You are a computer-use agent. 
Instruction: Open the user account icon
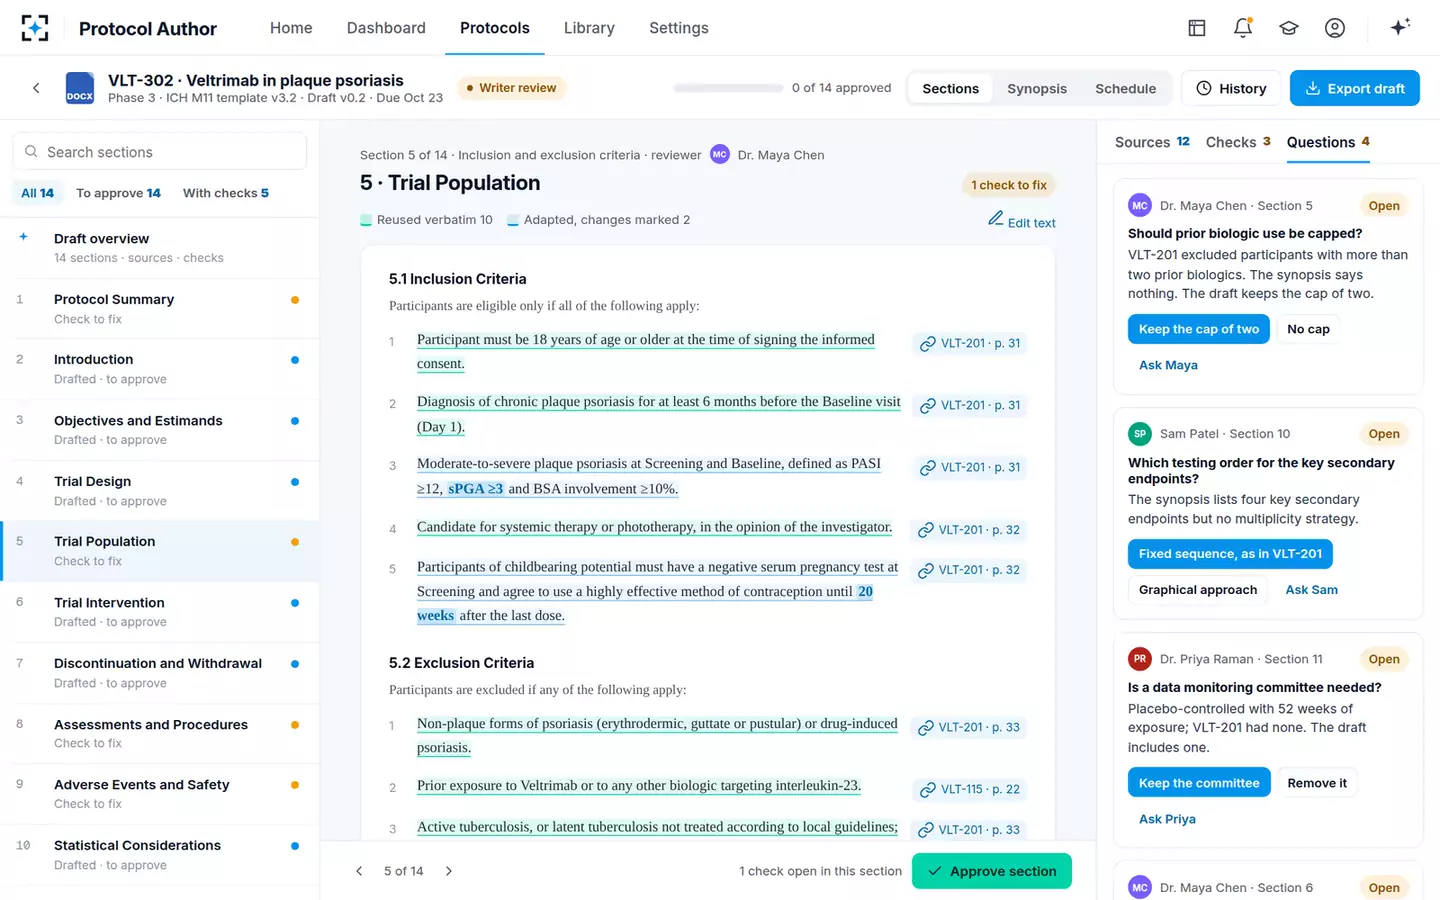point(1335,28)
